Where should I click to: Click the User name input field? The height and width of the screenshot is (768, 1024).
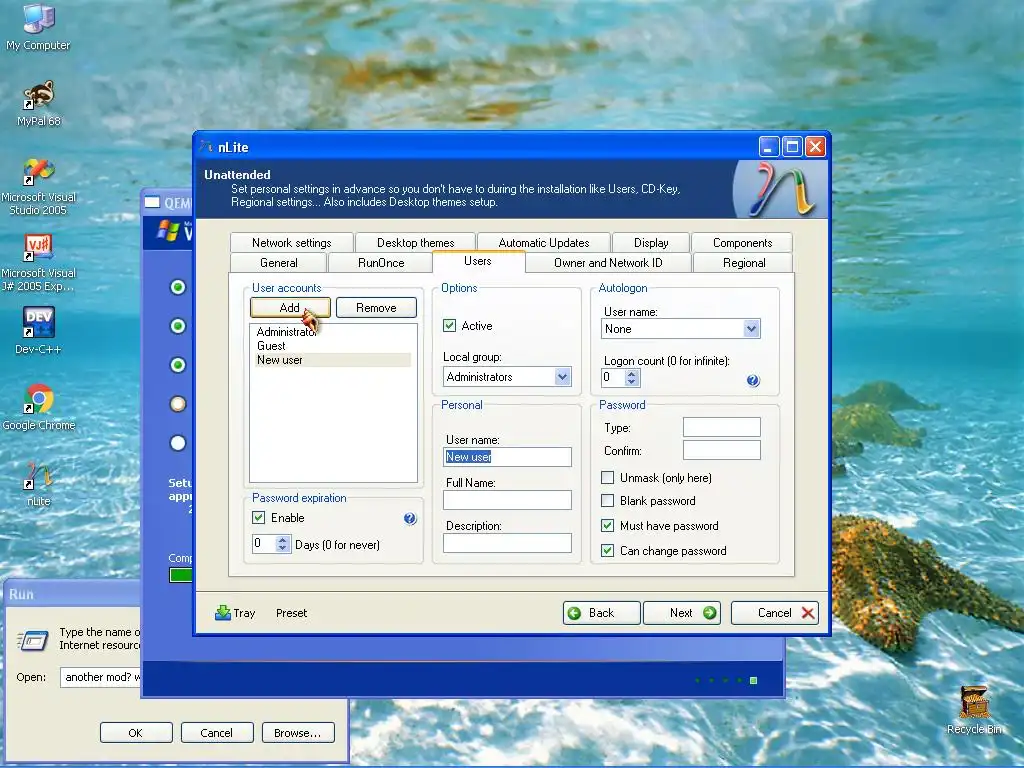coord(507,456)
